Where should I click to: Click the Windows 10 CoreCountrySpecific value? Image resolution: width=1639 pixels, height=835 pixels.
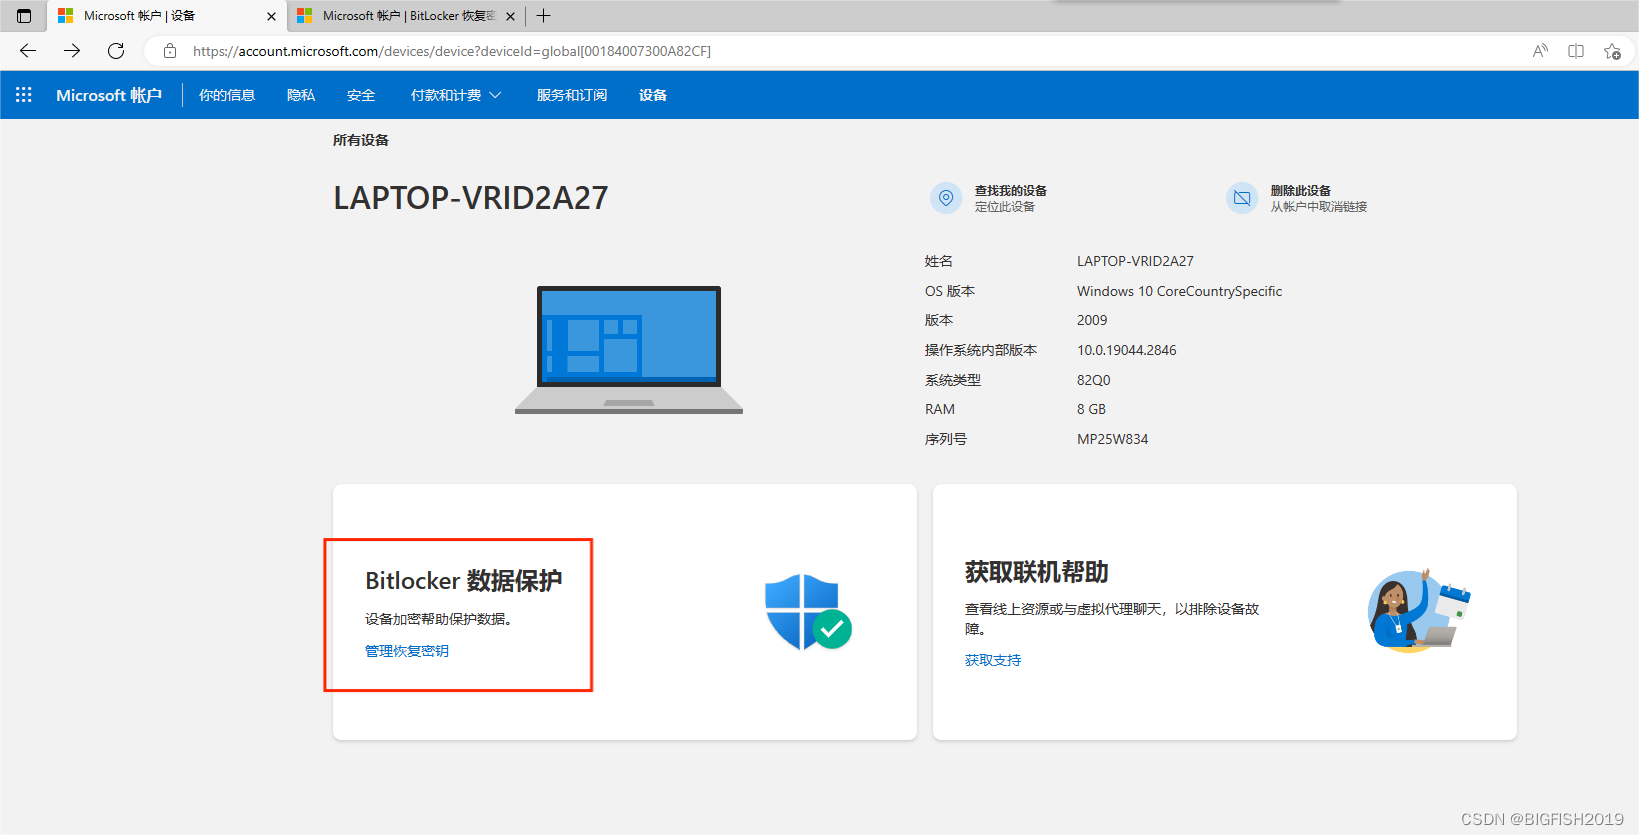click(x=1179, y=291)
